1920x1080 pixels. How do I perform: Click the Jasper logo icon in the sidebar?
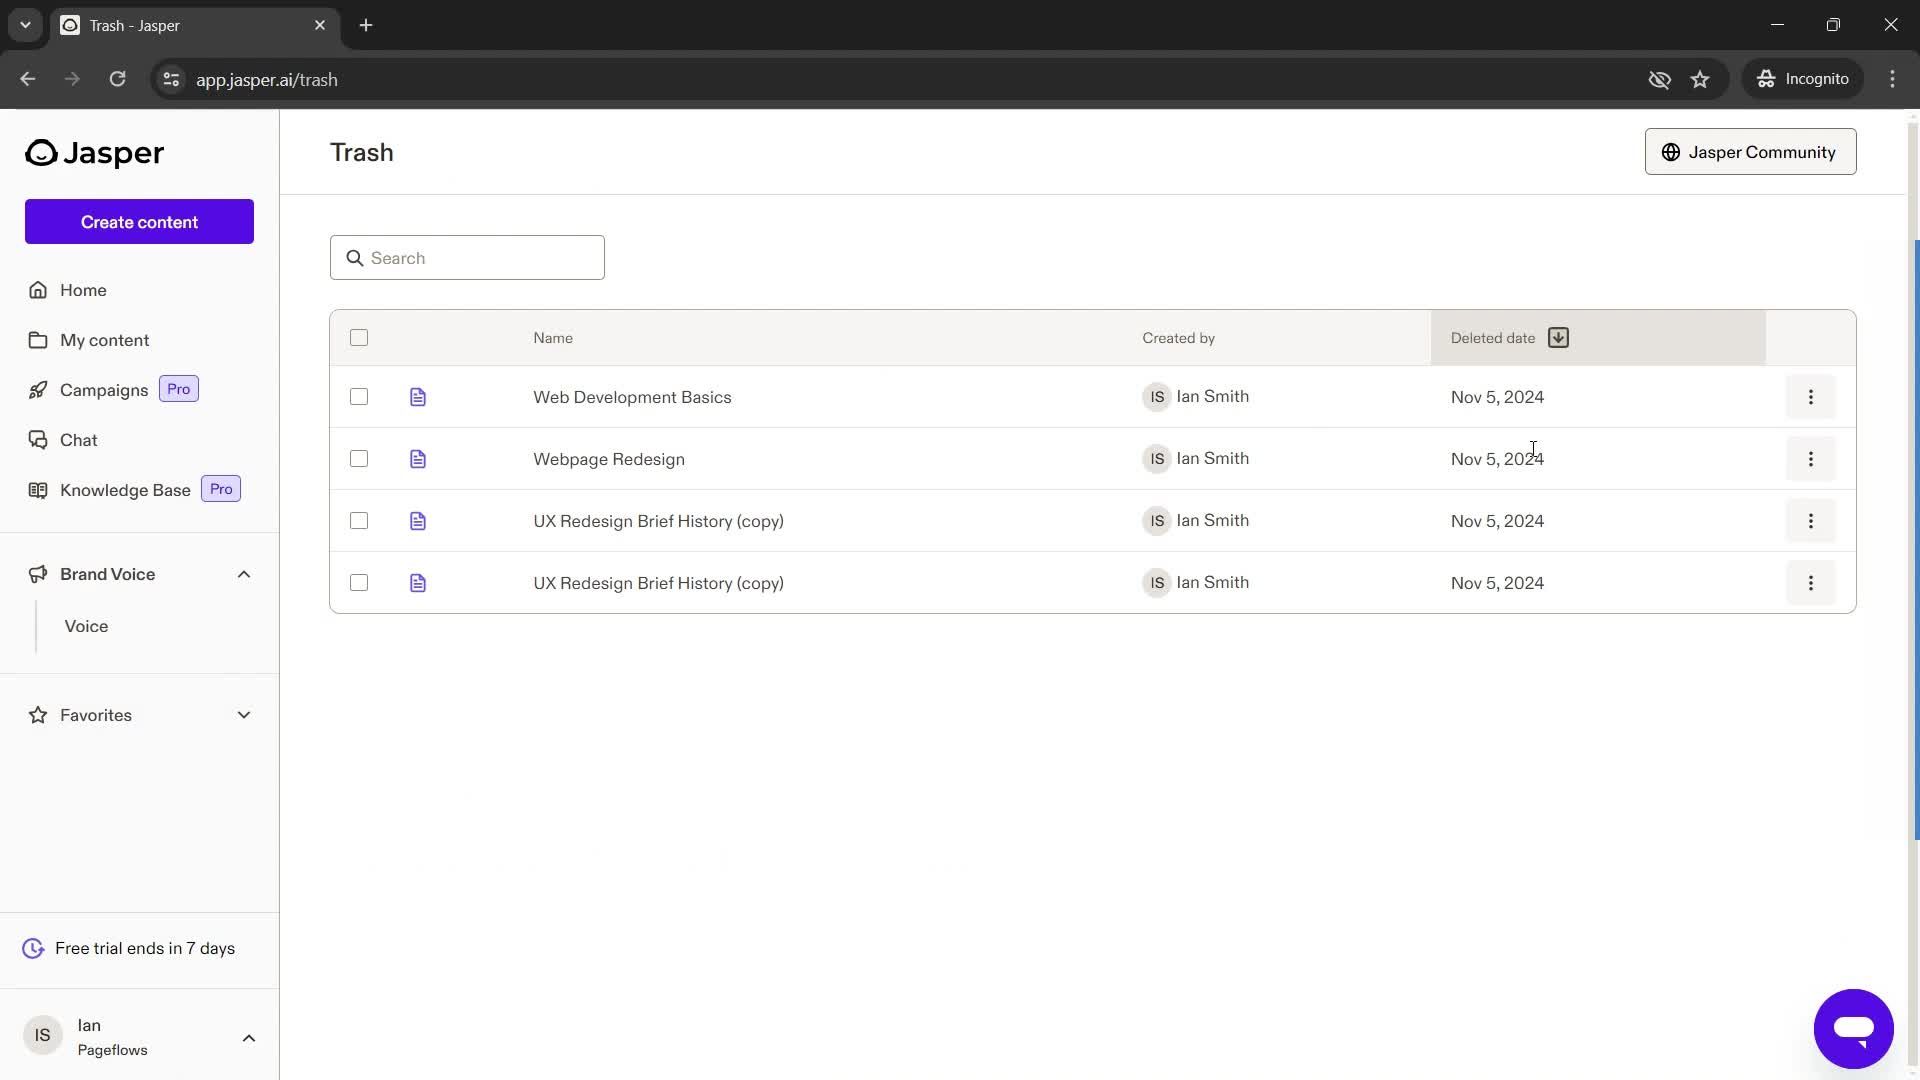(x=38, y=152)
